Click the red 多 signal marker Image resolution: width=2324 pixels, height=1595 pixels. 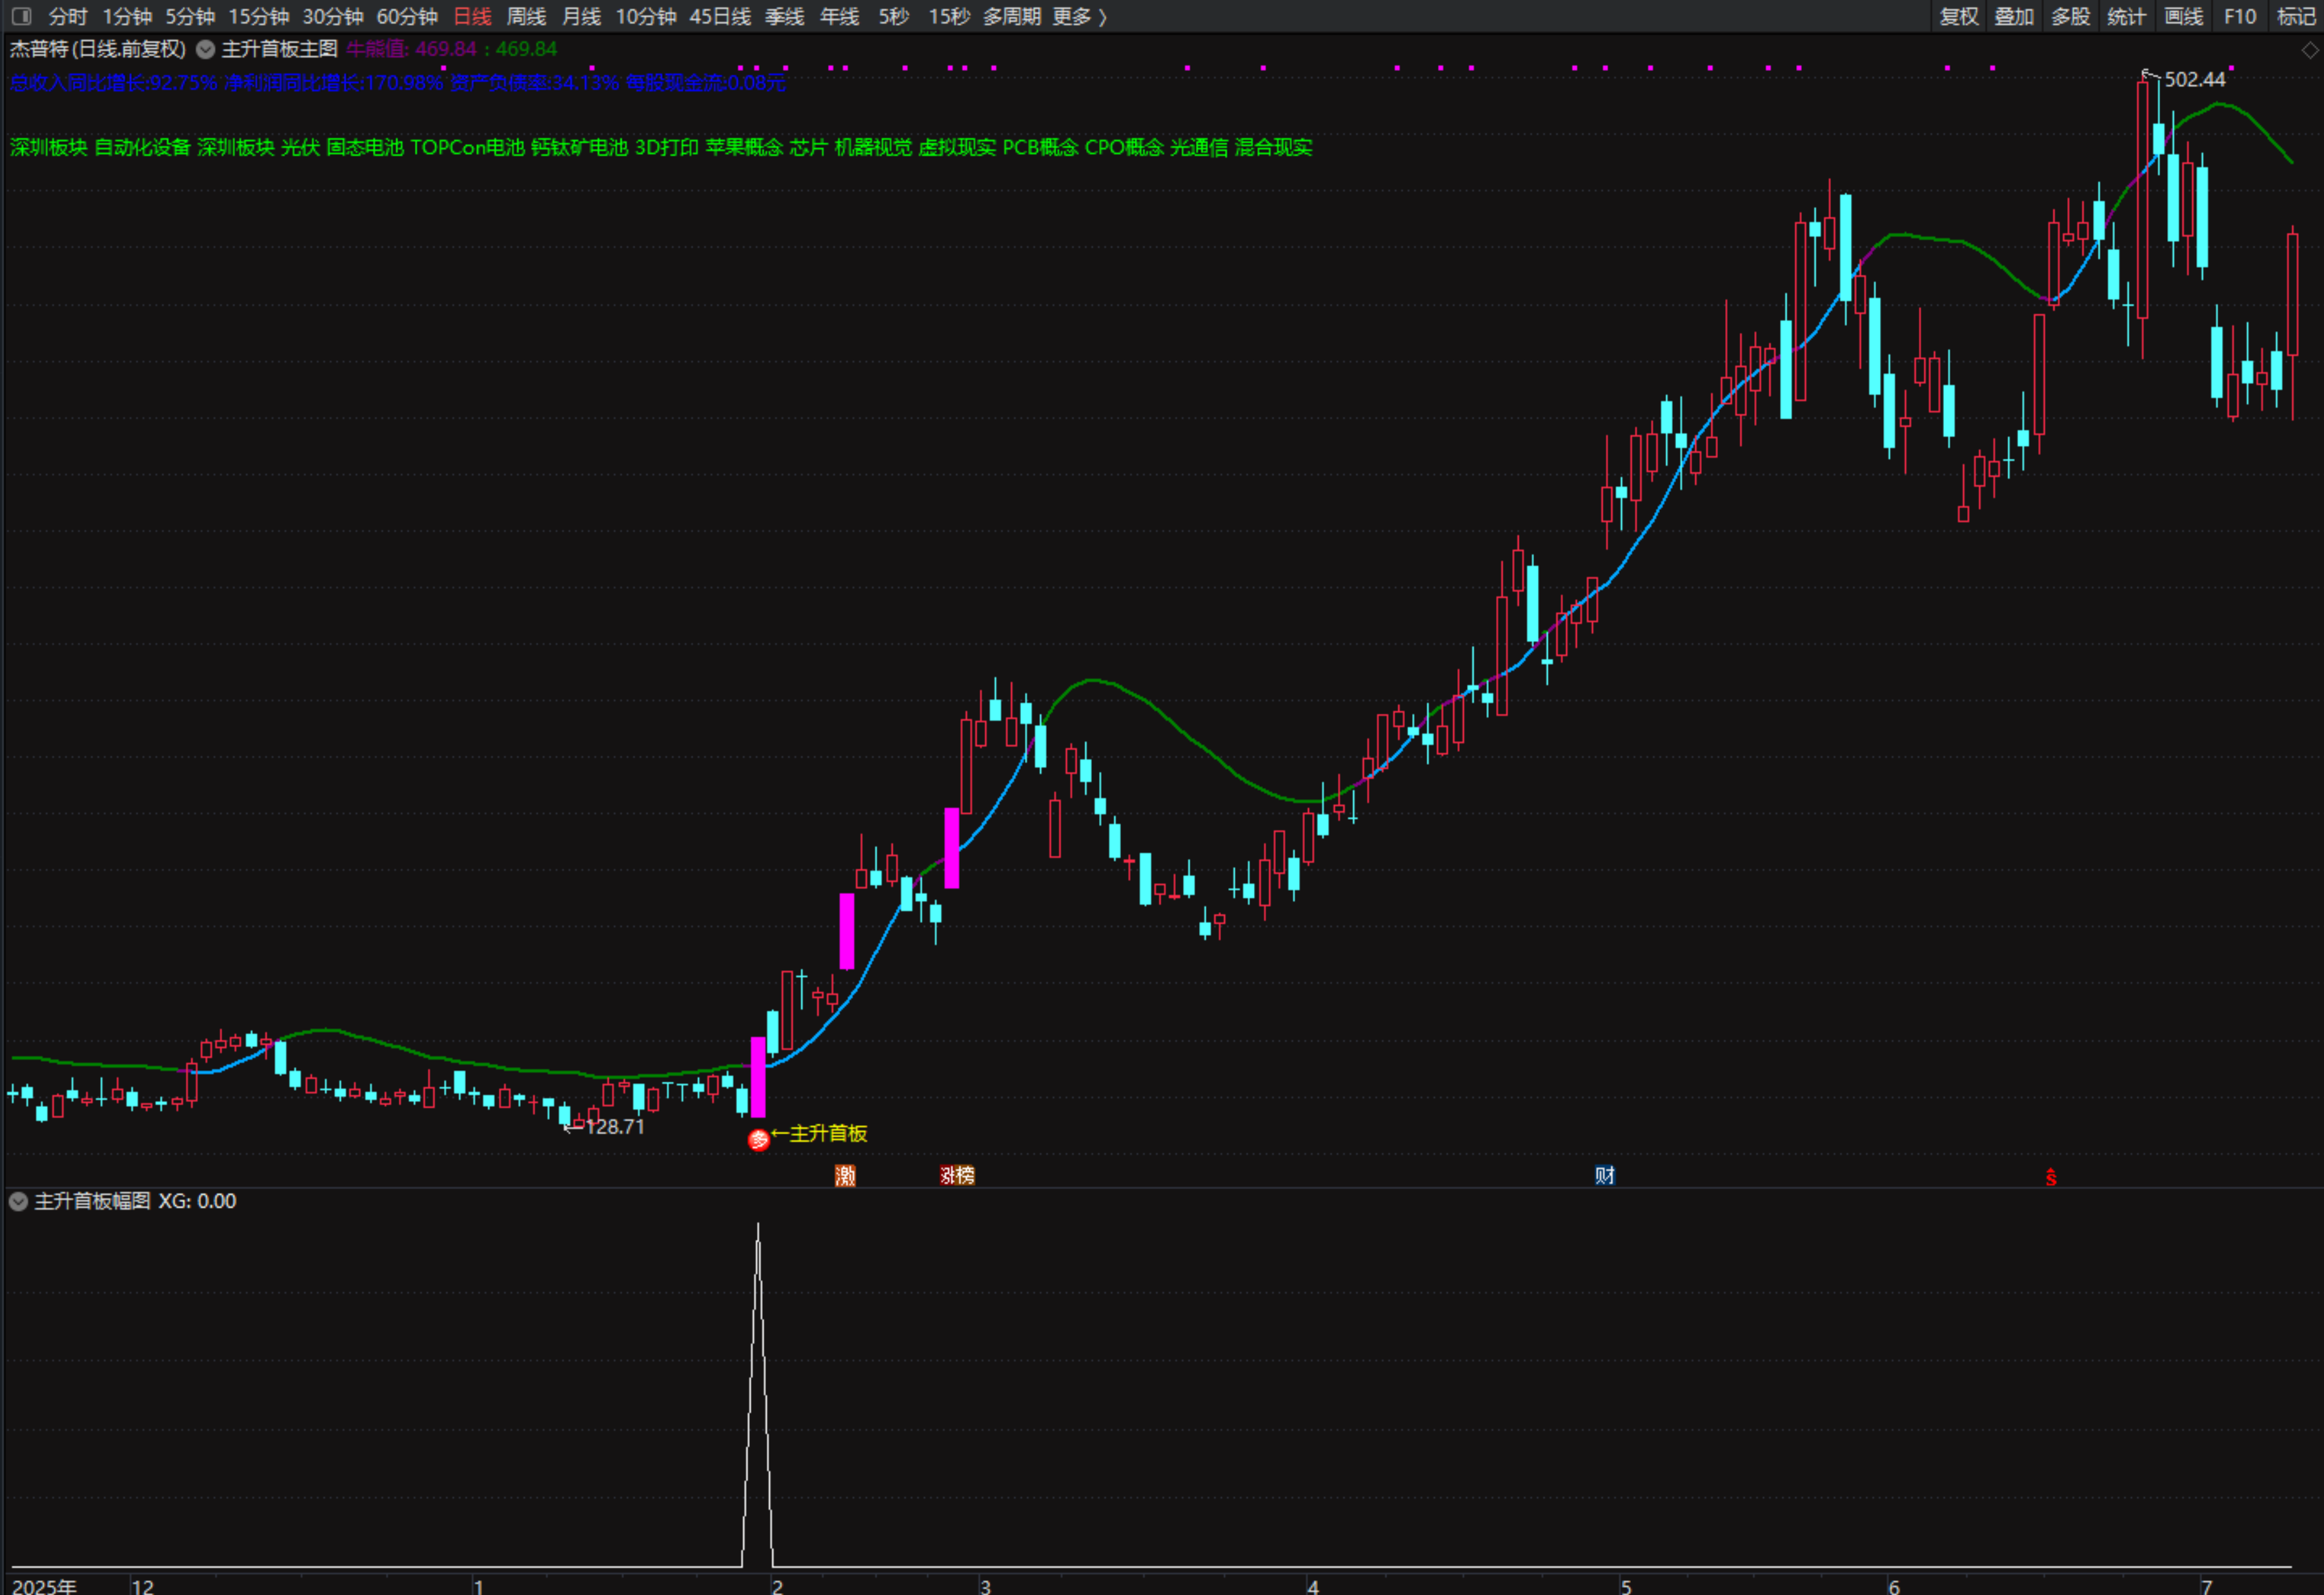tap(759, 1139)
